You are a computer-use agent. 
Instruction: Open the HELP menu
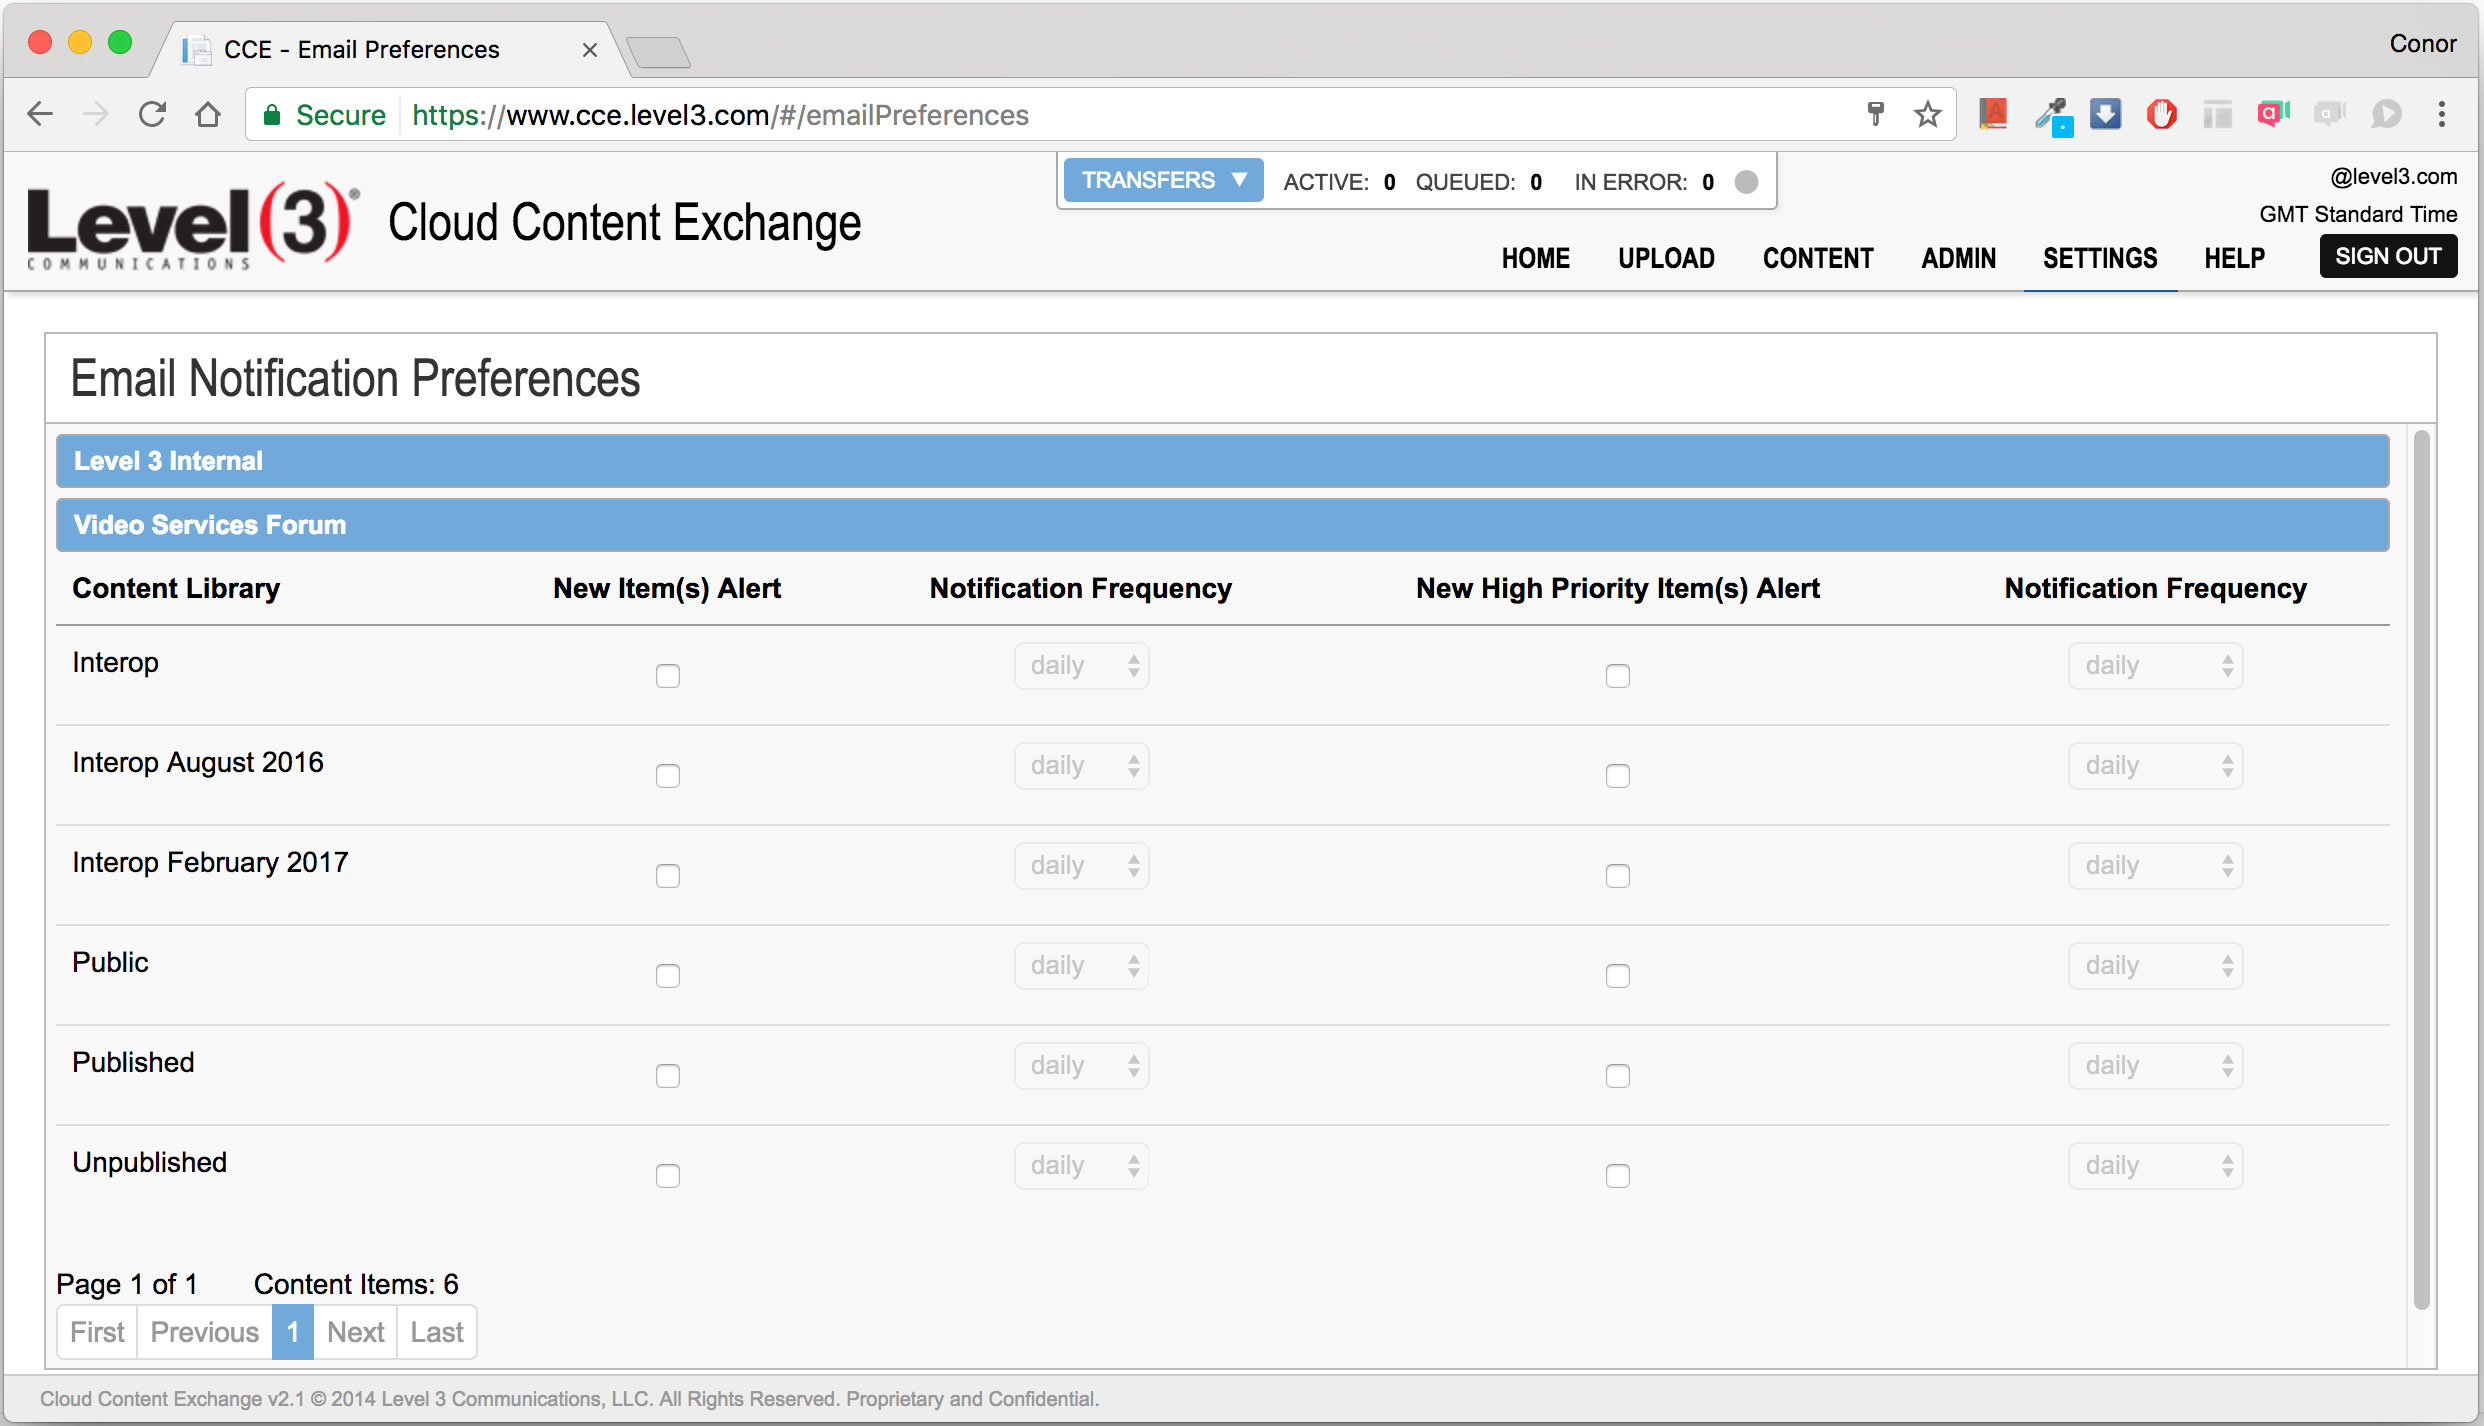2234,258
